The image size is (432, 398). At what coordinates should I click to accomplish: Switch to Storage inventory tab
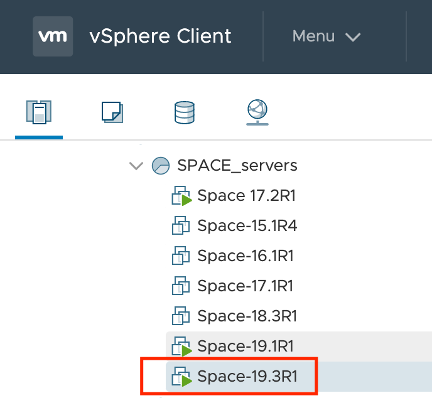(x=185, y=112)
